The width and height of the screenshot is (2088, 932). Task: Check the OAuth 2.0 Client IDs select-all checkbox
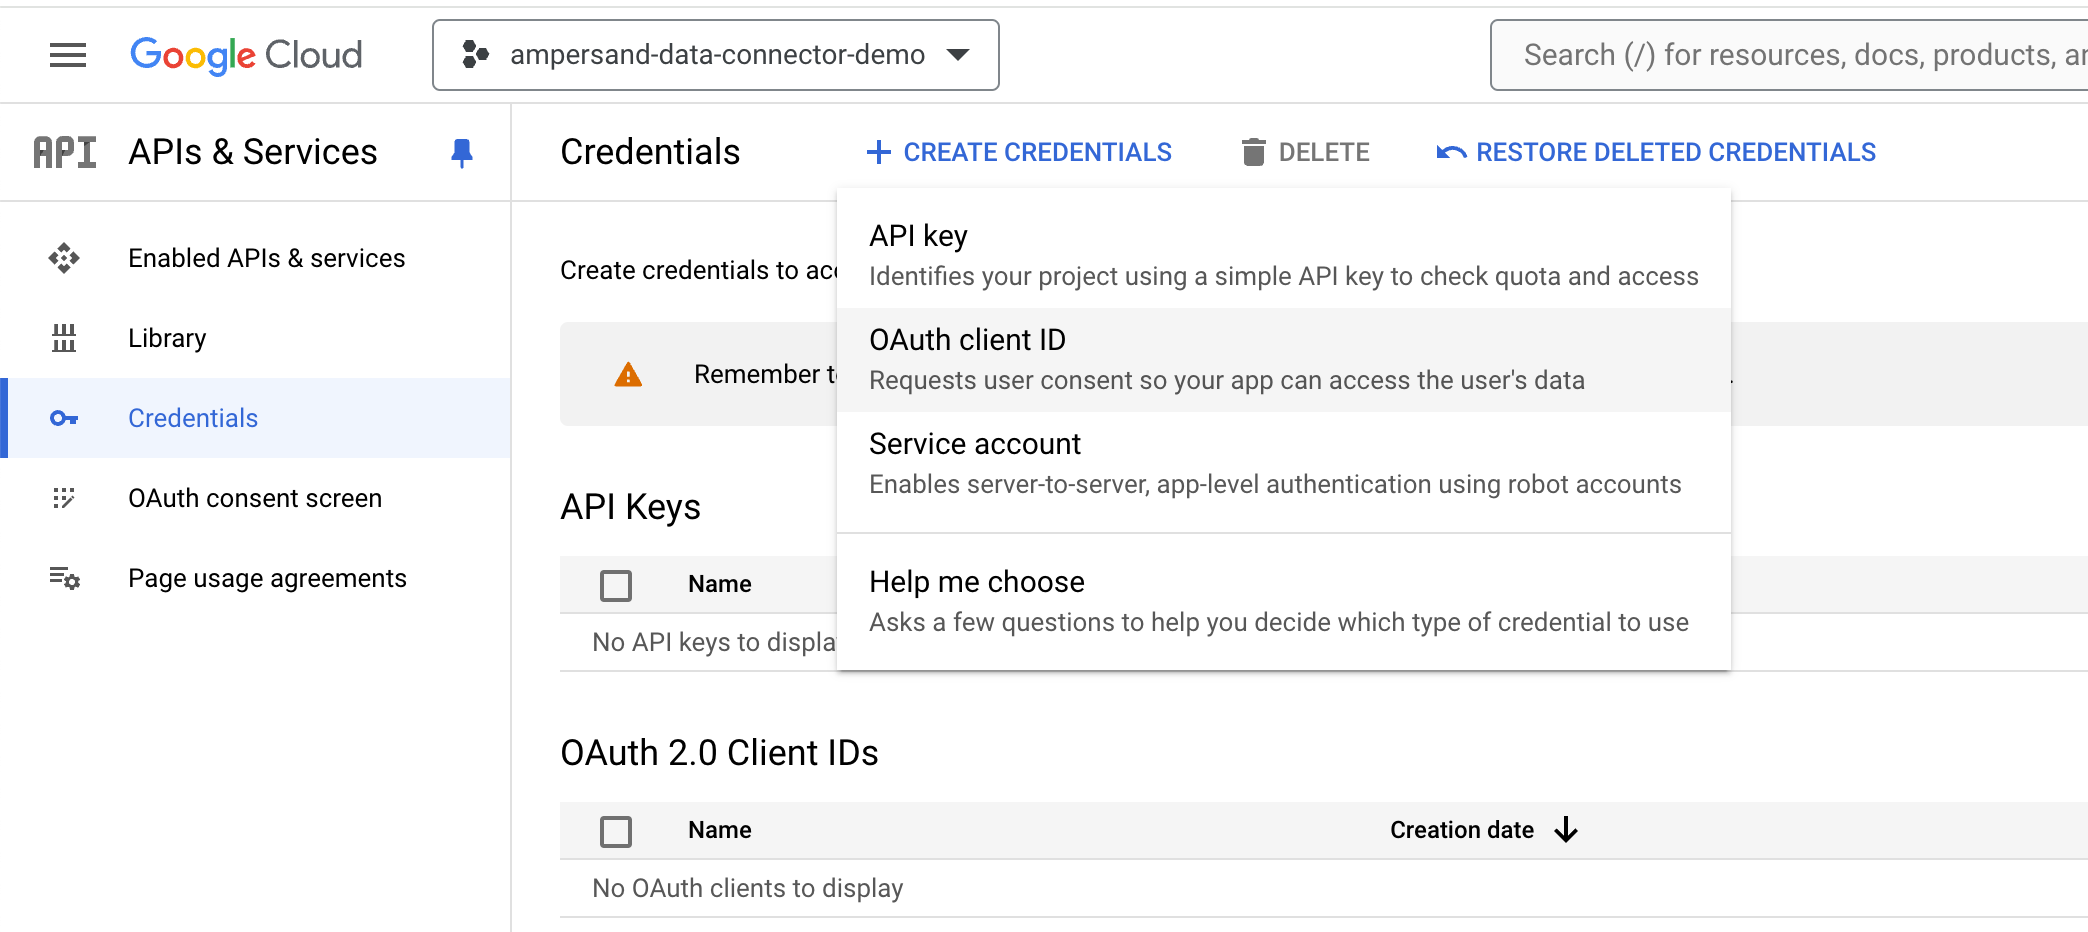616,831
